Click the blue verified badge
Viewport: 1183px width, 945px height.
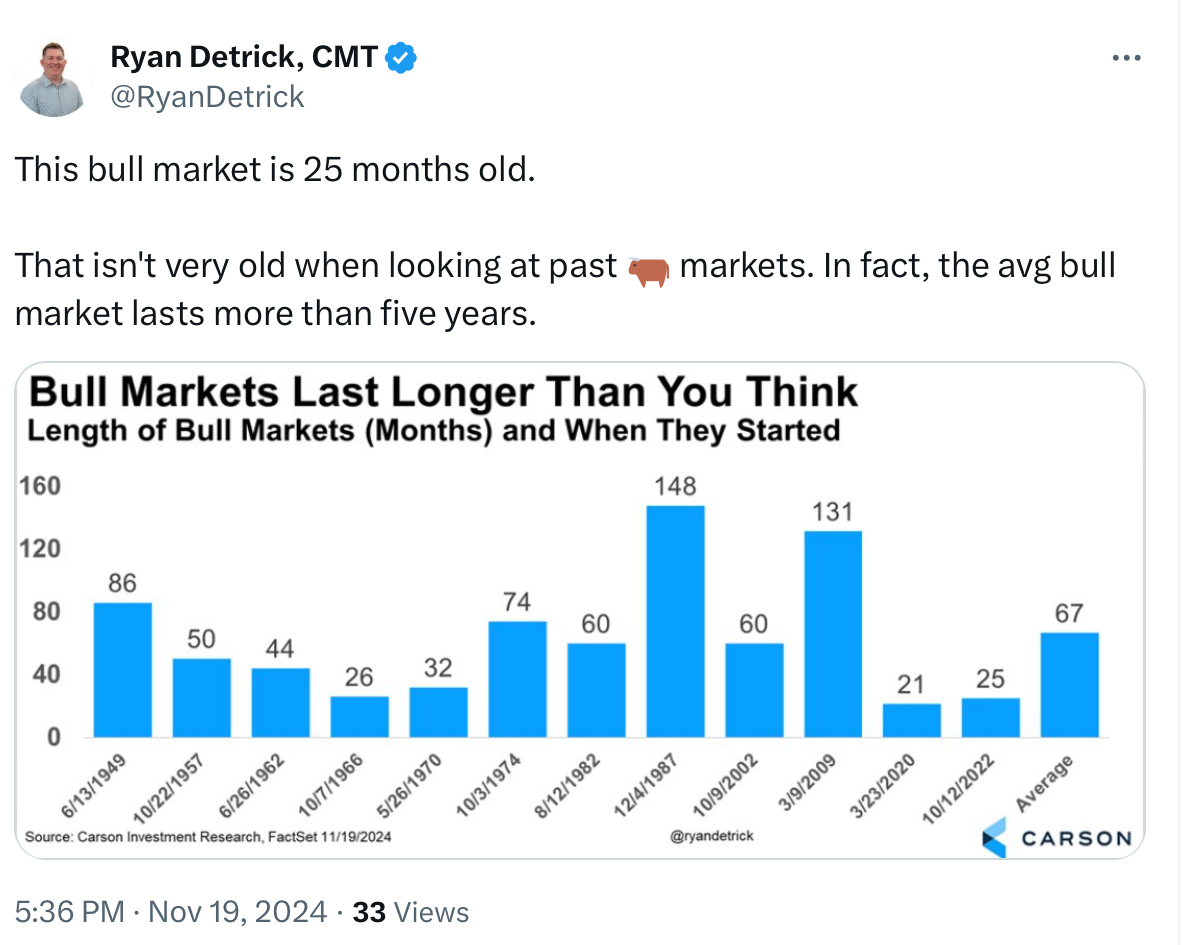click(x=401, y=58)
